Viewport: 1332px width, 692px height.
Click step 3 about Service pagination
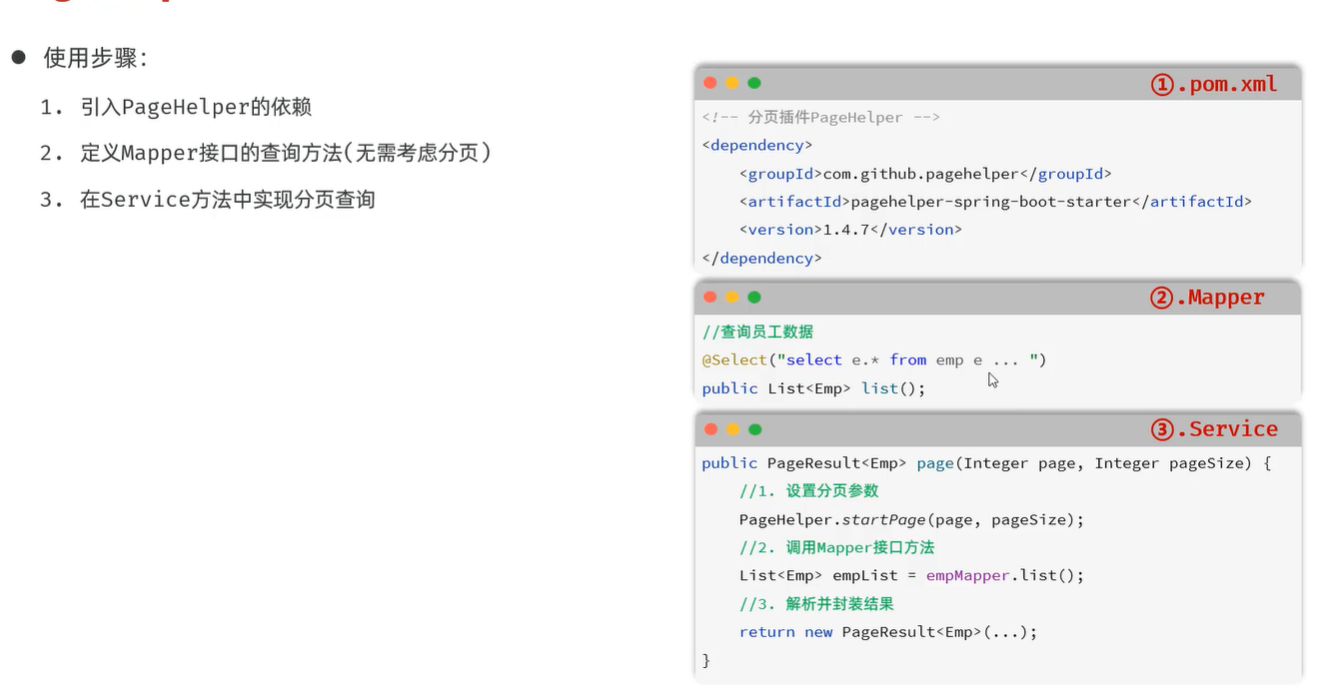(x=207, y=199)
